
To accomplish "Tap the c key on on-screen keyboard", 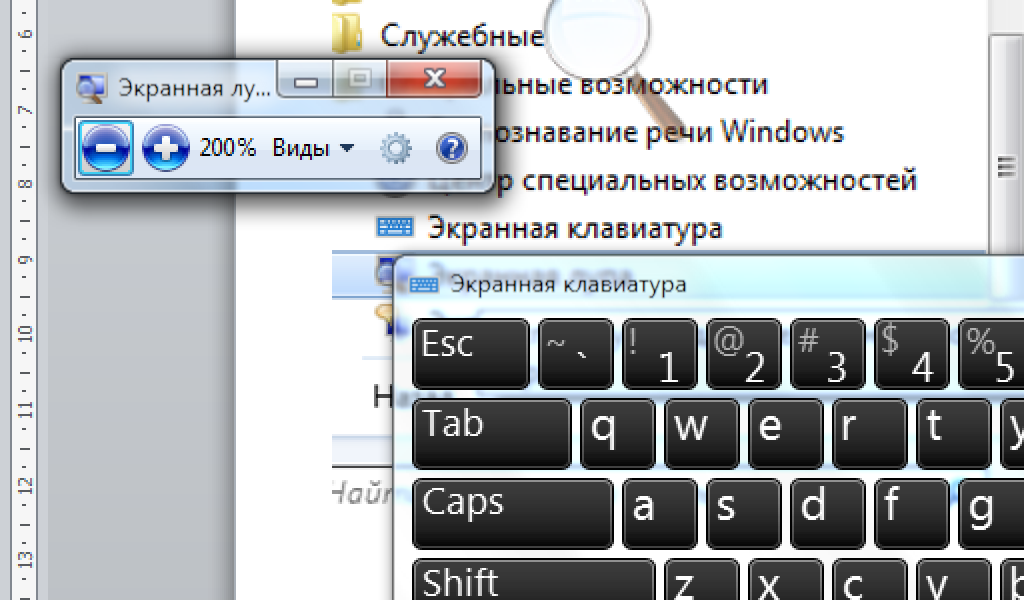I will (869, 580).
